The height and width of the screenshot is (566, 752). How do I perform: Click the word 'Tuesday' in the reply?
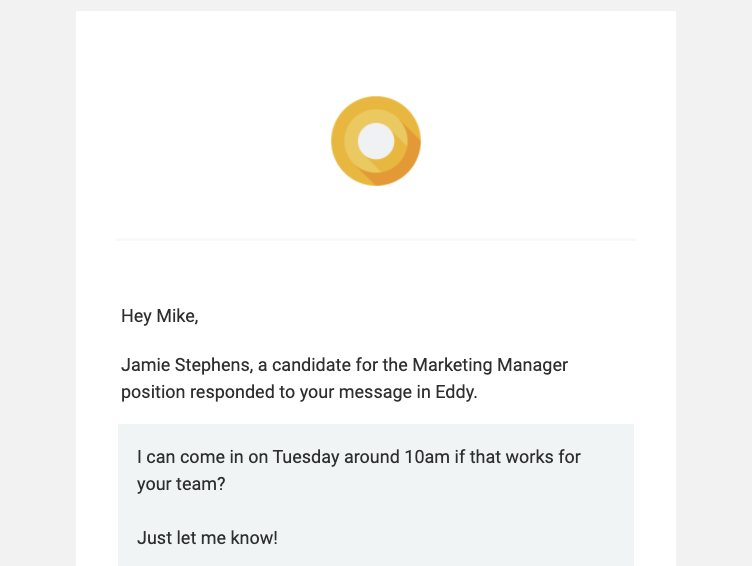[306, 457]
